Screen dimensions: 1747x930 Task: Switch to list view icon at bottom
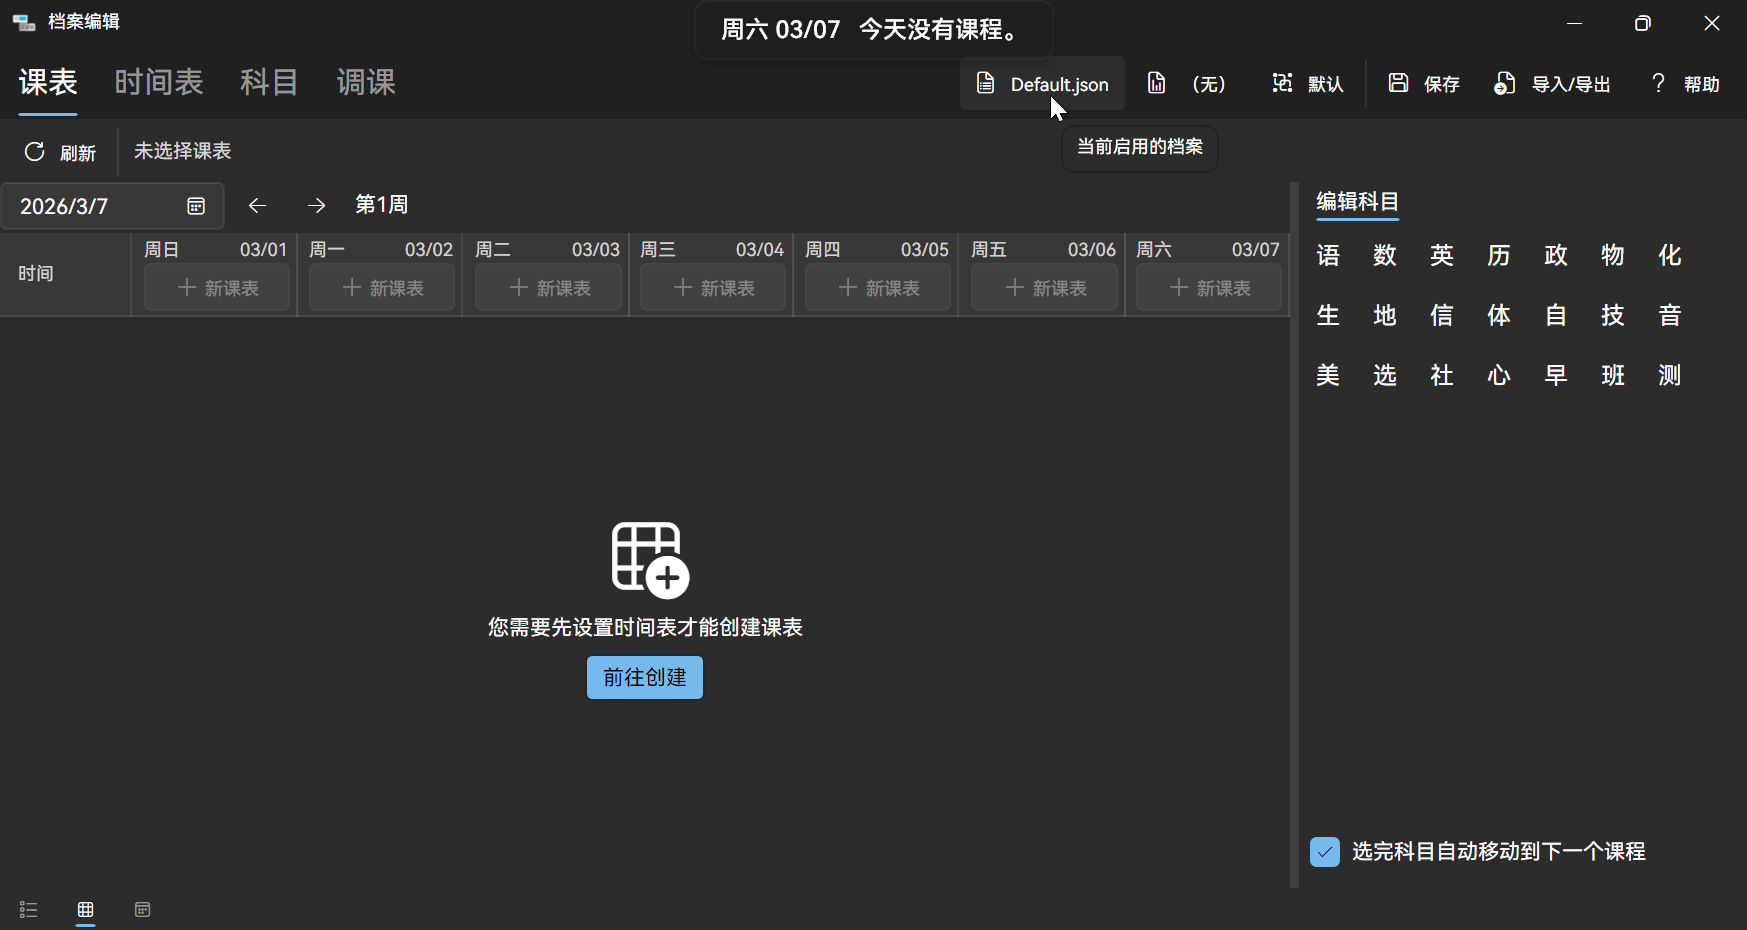(x=28, y=909)
